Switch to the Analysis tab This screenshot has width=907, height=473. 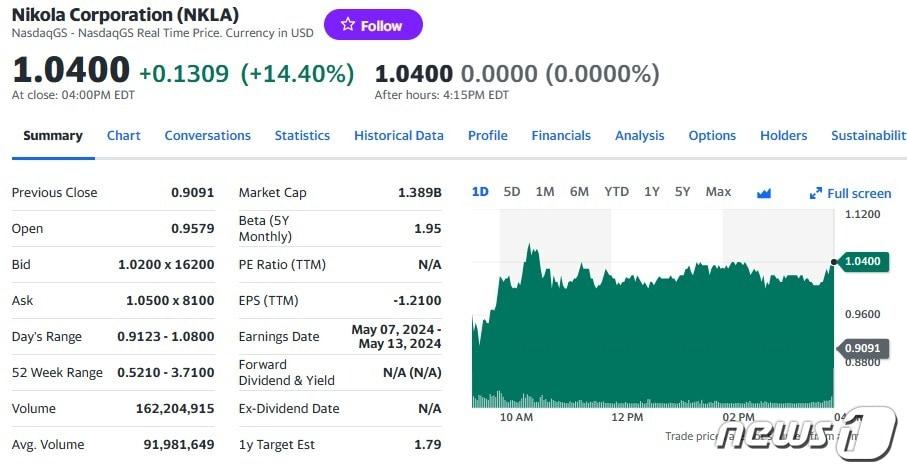point(639,135)
